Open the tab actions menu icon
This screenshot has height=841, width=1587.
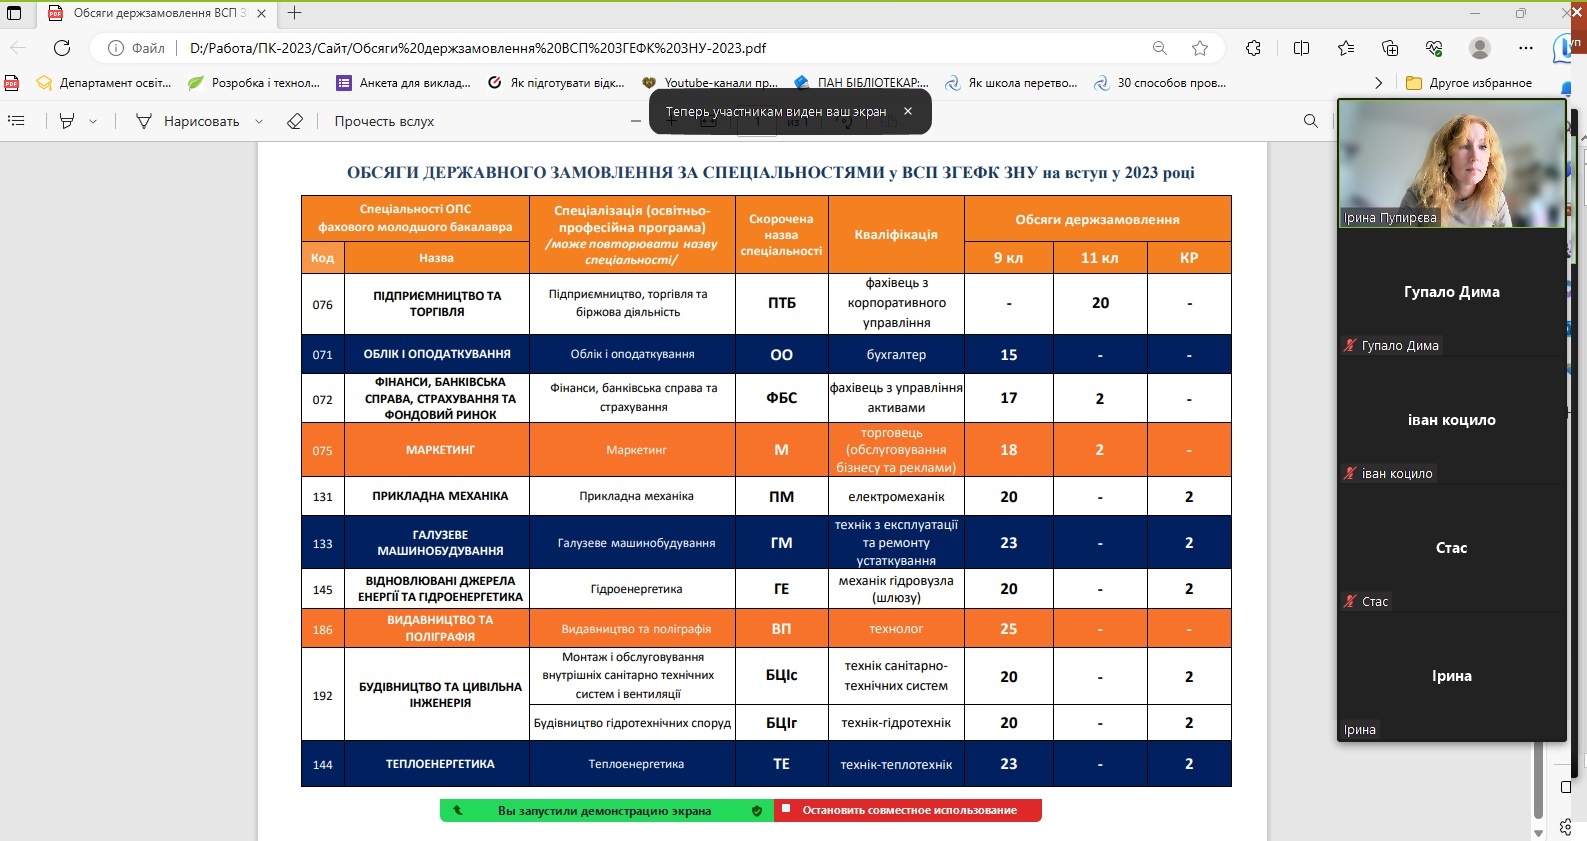pyautogui.click(x=14, y=13)
